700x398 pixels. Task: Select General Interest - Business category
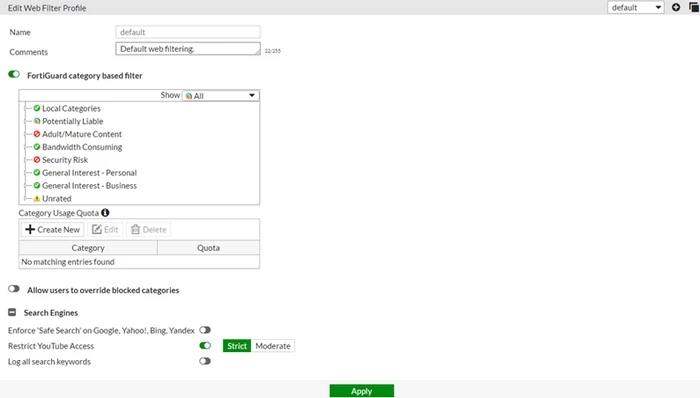(89, 186)
